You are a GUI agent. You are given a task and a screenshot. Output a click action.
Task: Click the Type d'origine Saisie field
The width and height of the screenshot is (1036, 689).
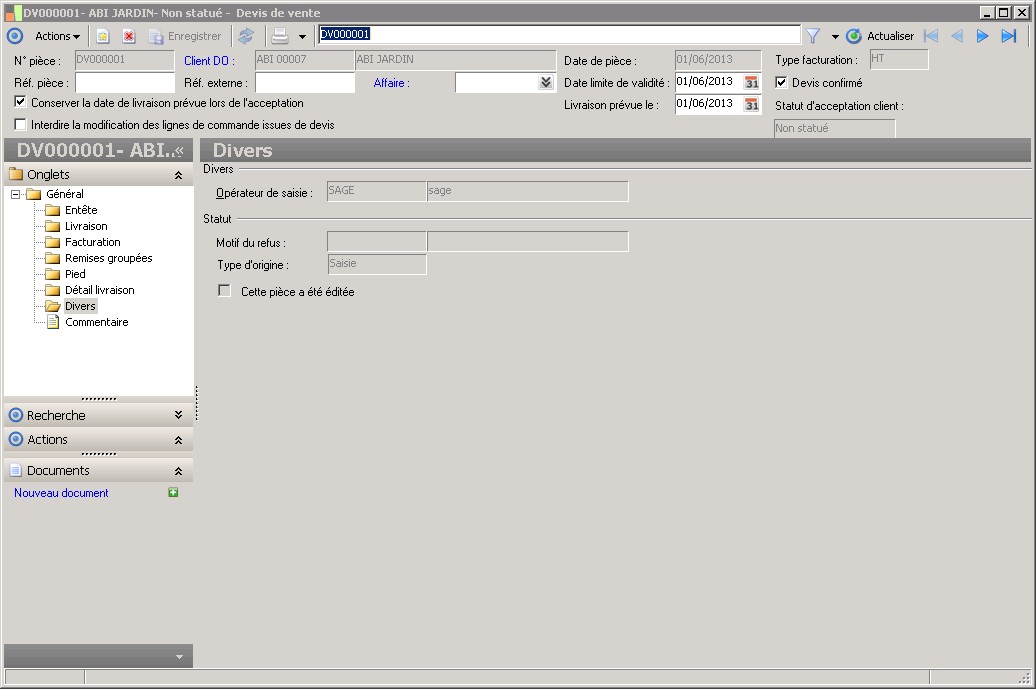[x=377, y=264]
